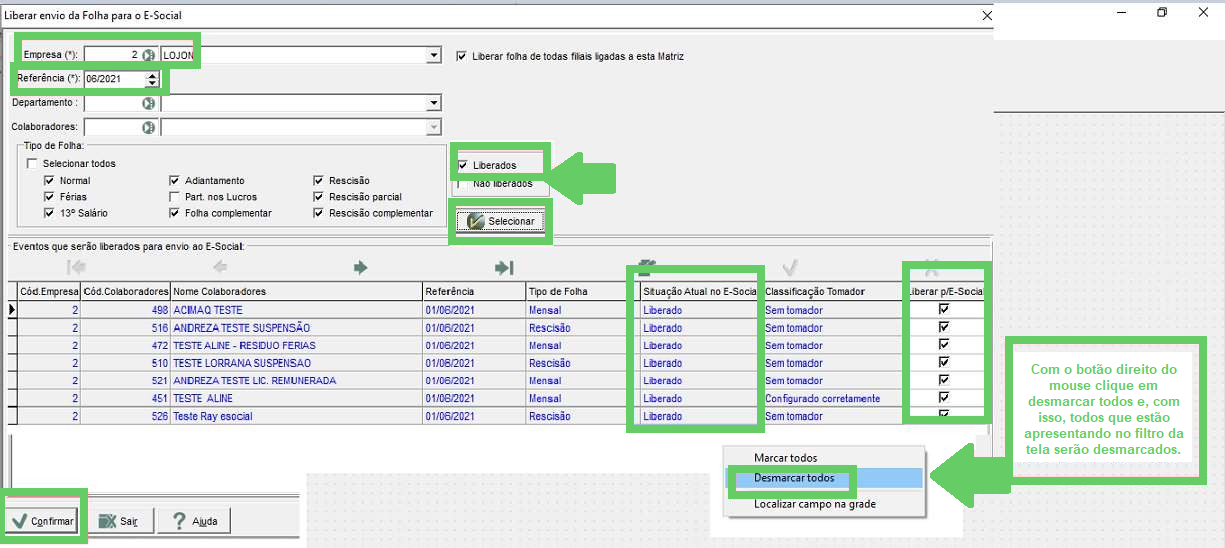Click the Tipo de Folha column header
The image size is (1225, 548).
point(582,291)
